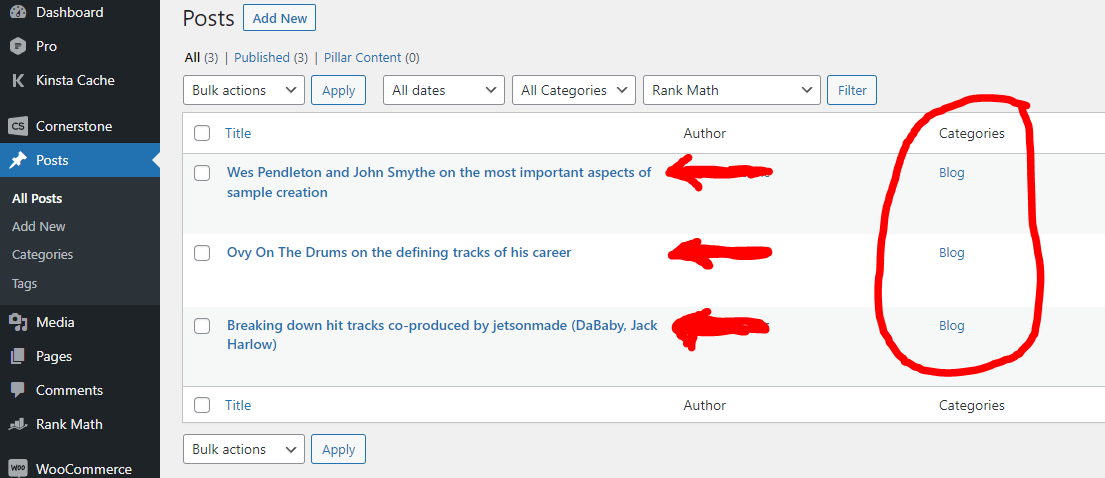Switch to the Published posts view
1105x478 pixels.
point(261,58)
